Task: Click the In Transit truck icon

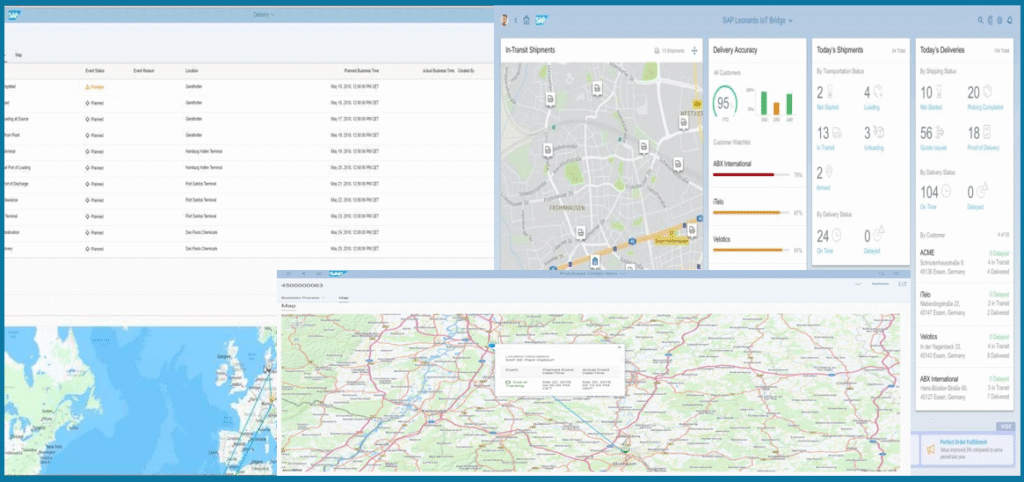Action: click(836, 133)
